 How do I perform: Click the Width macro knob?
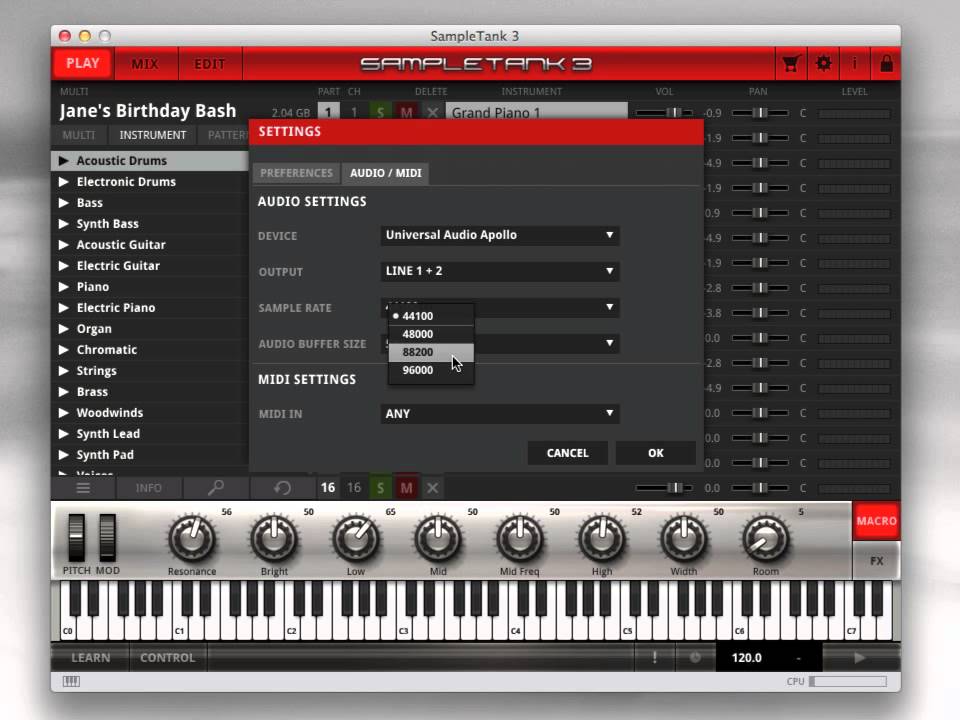click(x=684, y=539)
